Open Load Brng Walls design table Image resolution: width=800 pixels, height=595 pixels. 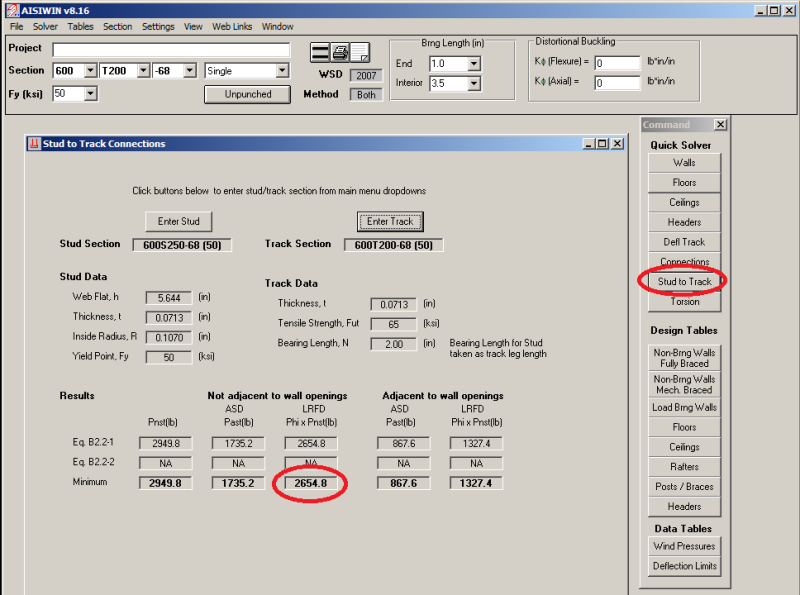(x=684, y=407)
